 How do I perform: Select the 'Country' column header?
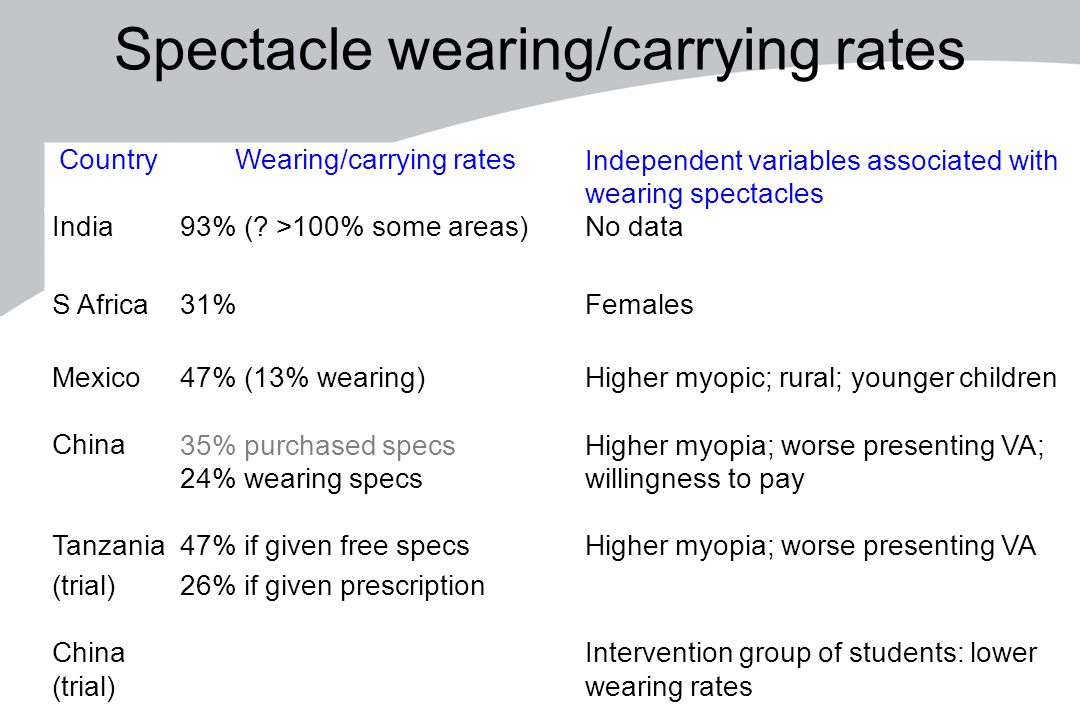click(x=108, y=161)
